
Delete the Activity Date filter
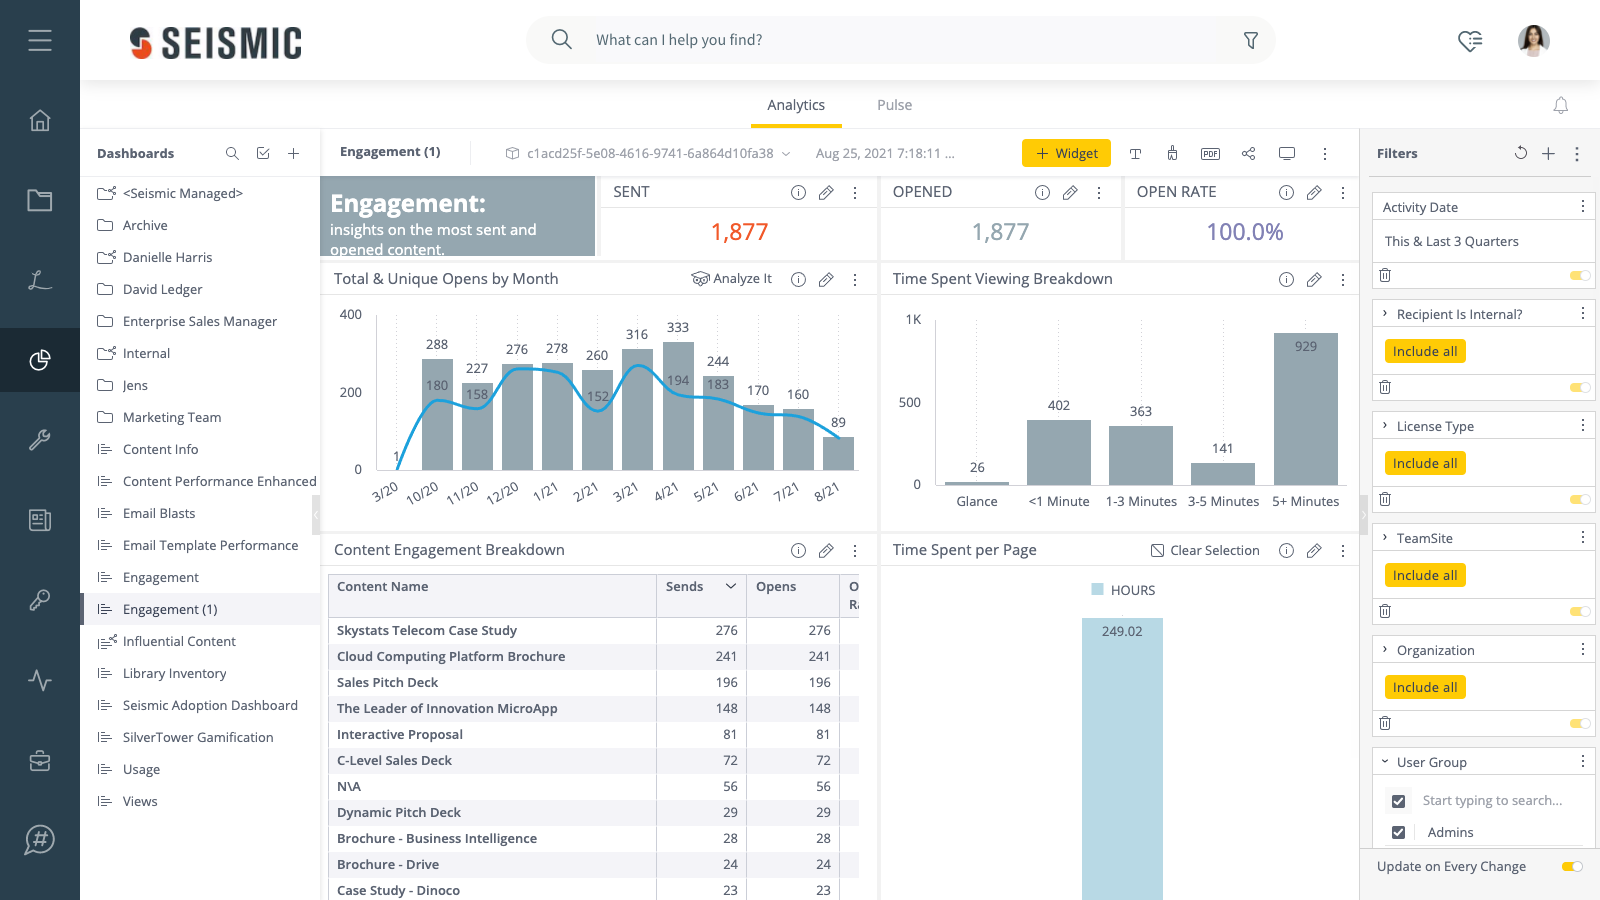[x=1385, y=275]
